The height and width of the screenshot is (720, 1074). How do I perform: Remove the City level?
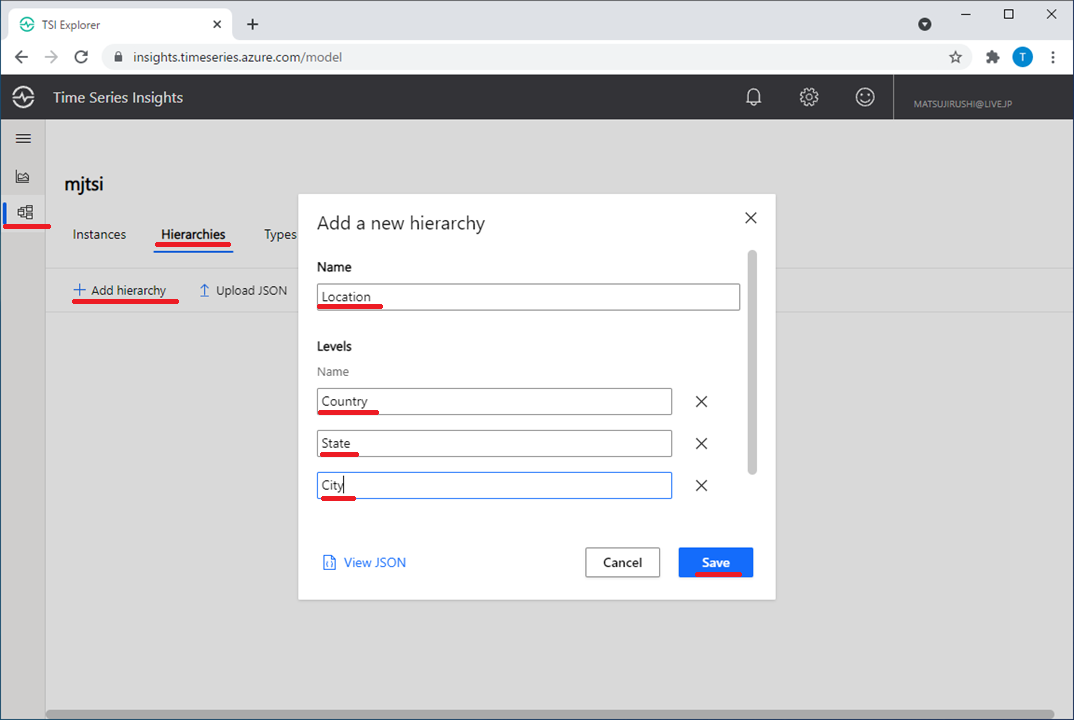click(701, 486)
